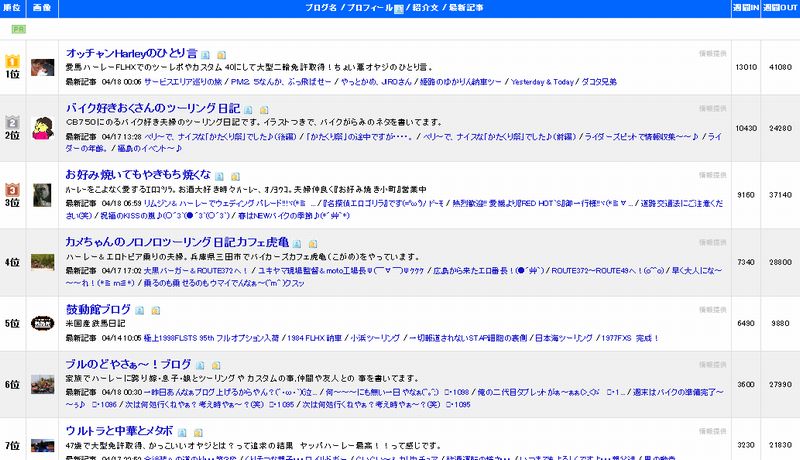Viewport: 800px width, 460px height.
Task: Select the weekly OUT value 37140
Action: coord(781,195)
